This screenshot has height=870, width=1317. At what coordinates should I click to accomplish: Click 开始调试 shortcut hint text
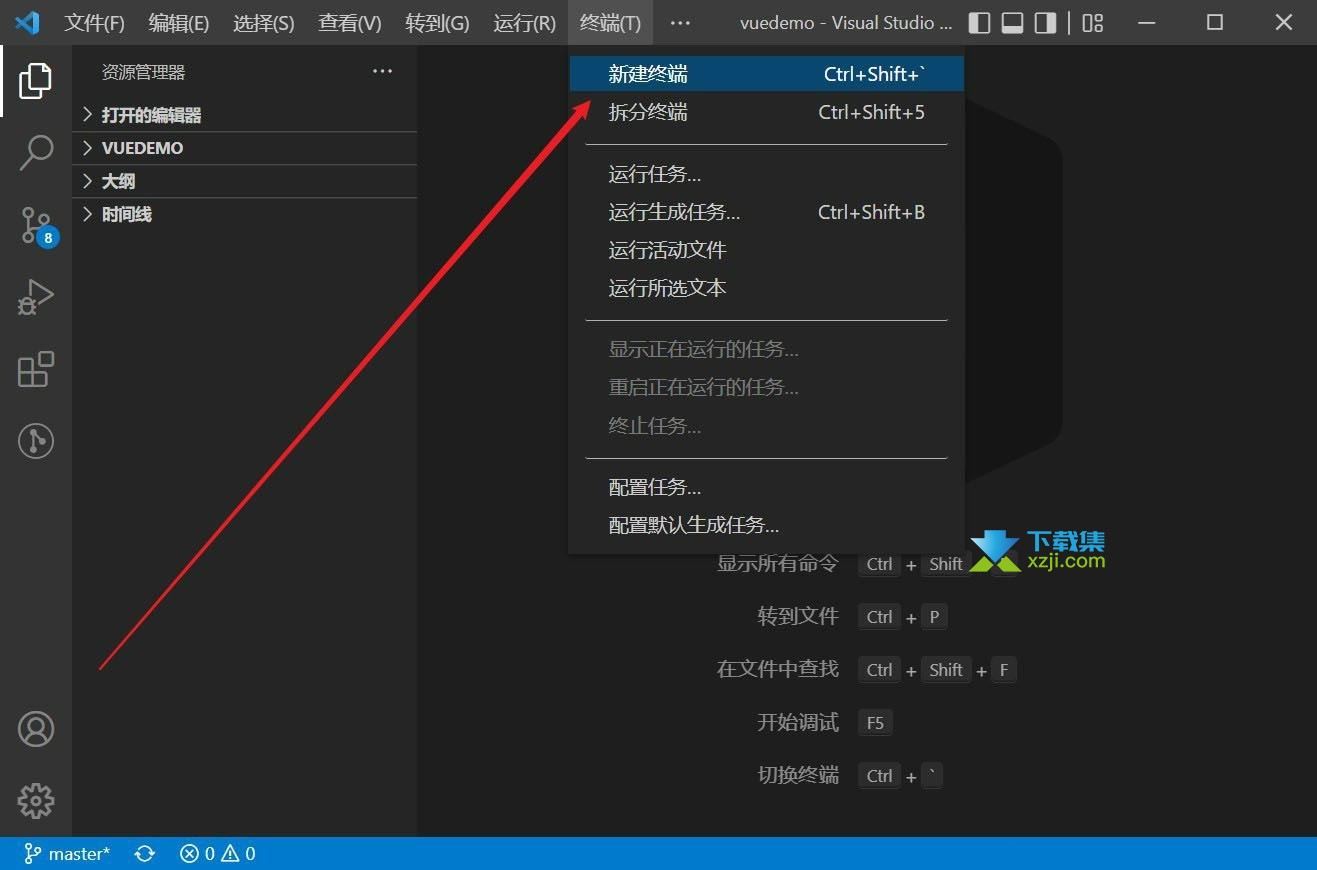[798, 722]
